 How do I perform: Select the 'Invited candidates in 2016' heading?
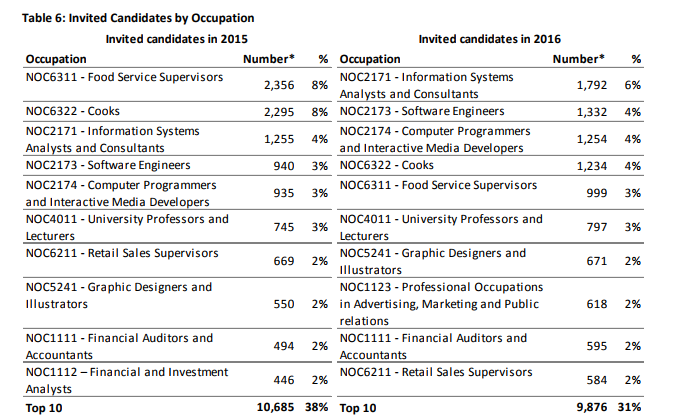pos(490,39)
